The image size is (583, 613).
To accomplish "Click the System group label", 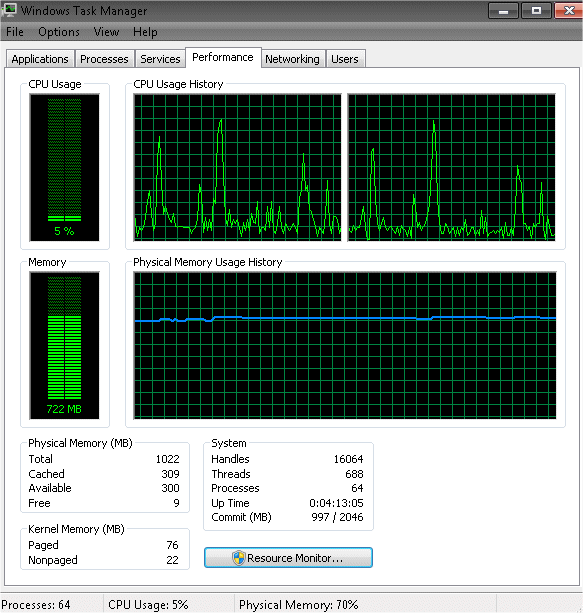I will [229, 443].
